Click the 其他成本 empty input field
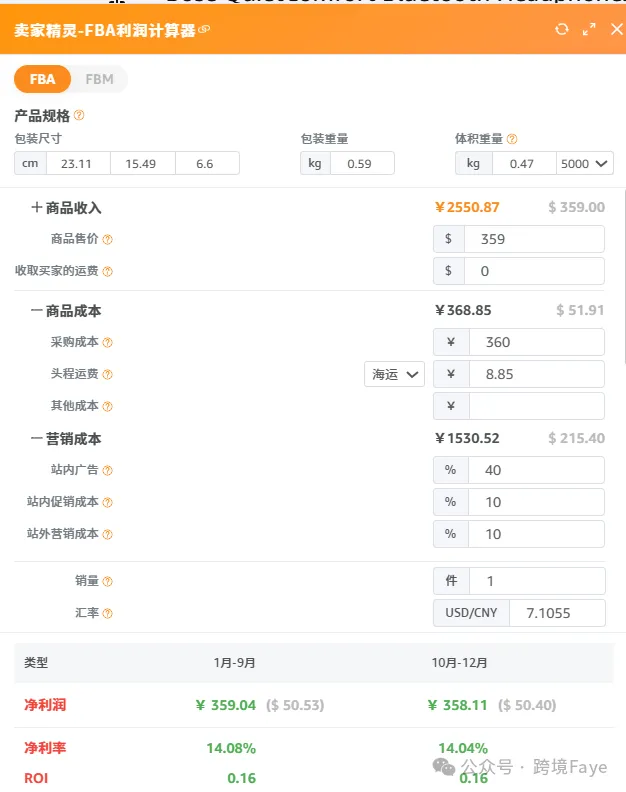 (536, 406)
